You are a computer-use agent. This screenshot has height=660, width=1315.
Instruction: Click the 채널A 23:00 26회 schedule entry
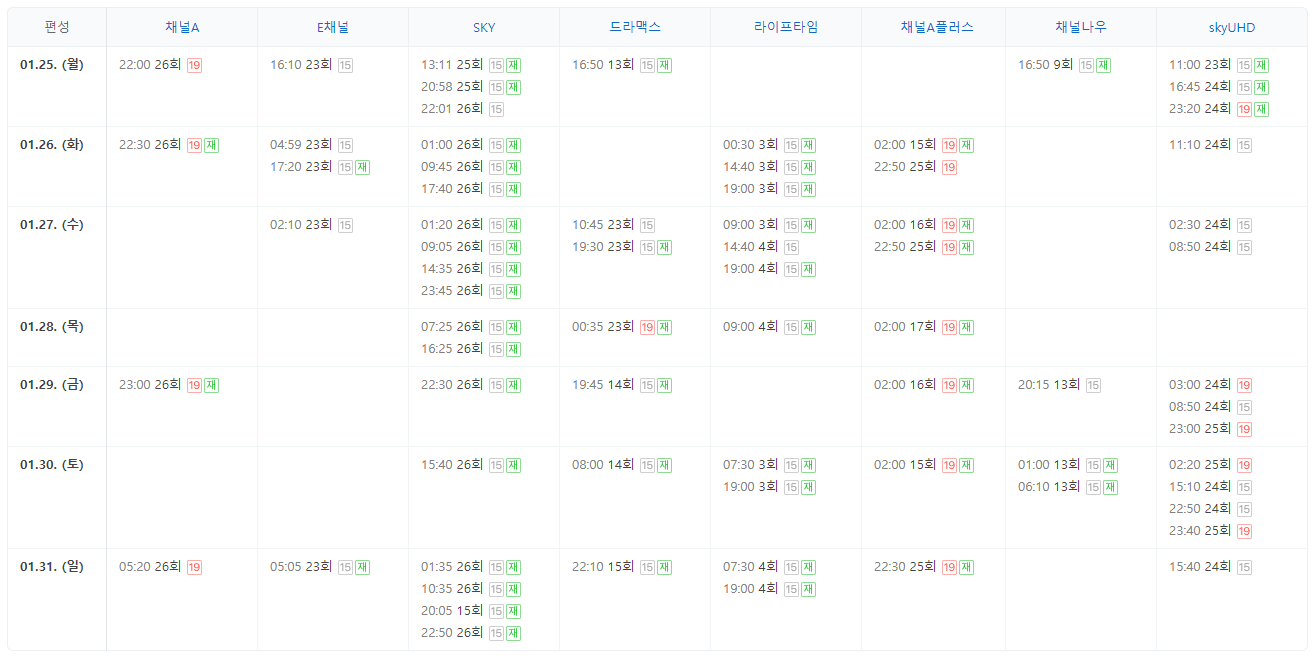point(168,385)
